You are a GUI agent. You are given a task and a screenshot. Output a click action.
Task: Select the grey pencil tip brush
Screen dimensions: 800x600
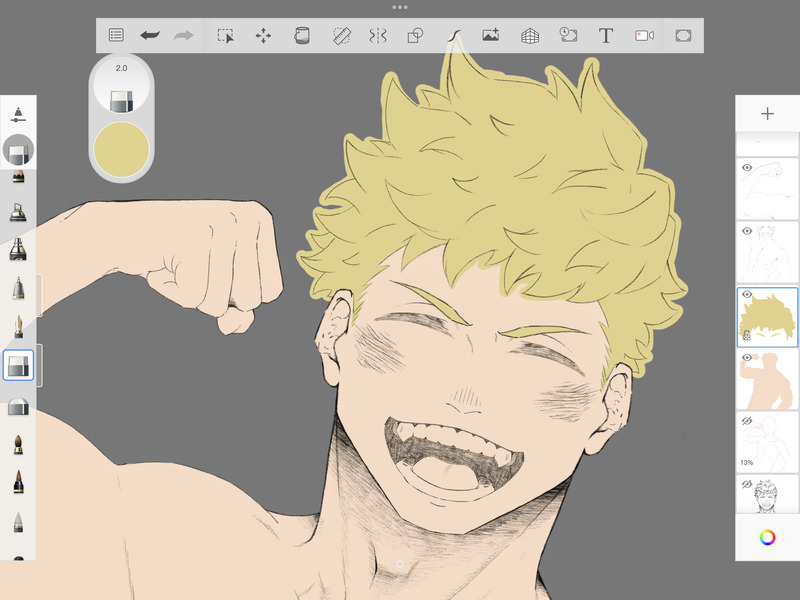(x=18, y=522)
